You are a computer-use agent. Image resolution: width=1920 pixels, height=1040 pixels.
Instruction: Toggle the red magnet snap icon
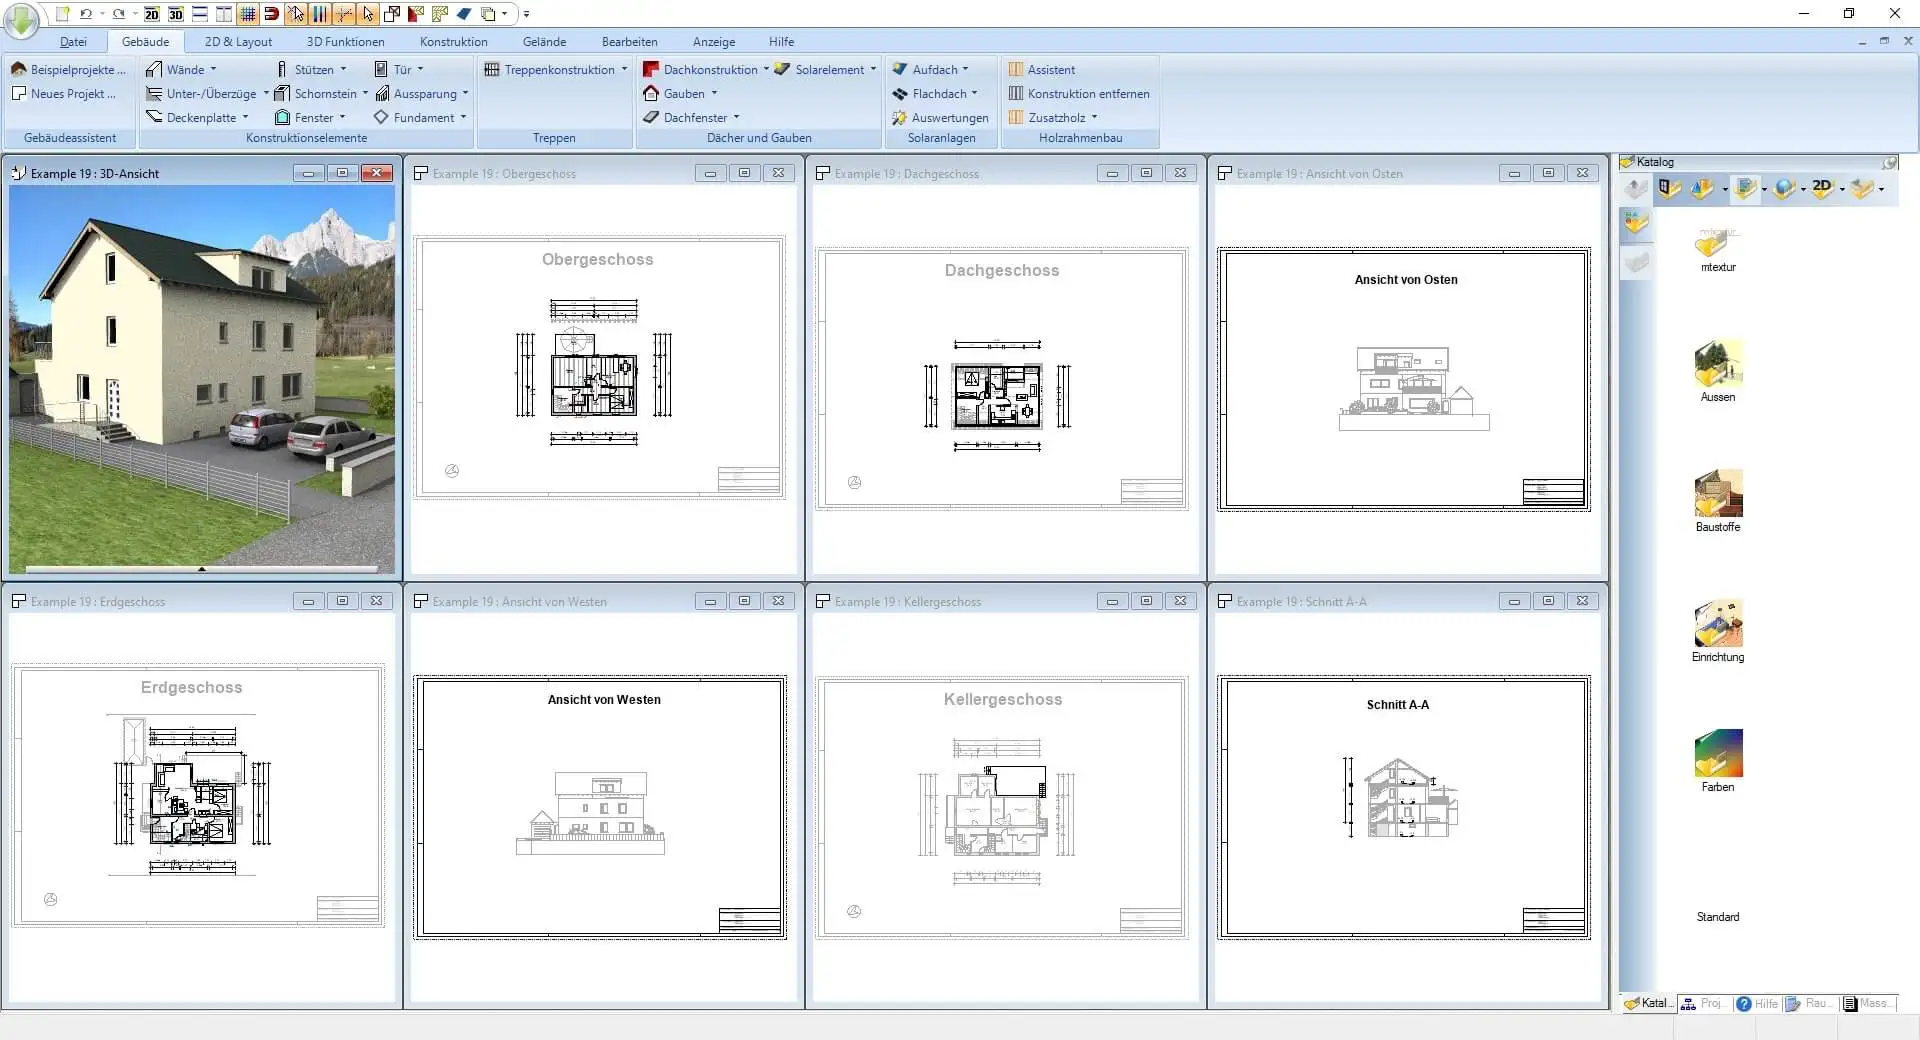tap(271, 14)
